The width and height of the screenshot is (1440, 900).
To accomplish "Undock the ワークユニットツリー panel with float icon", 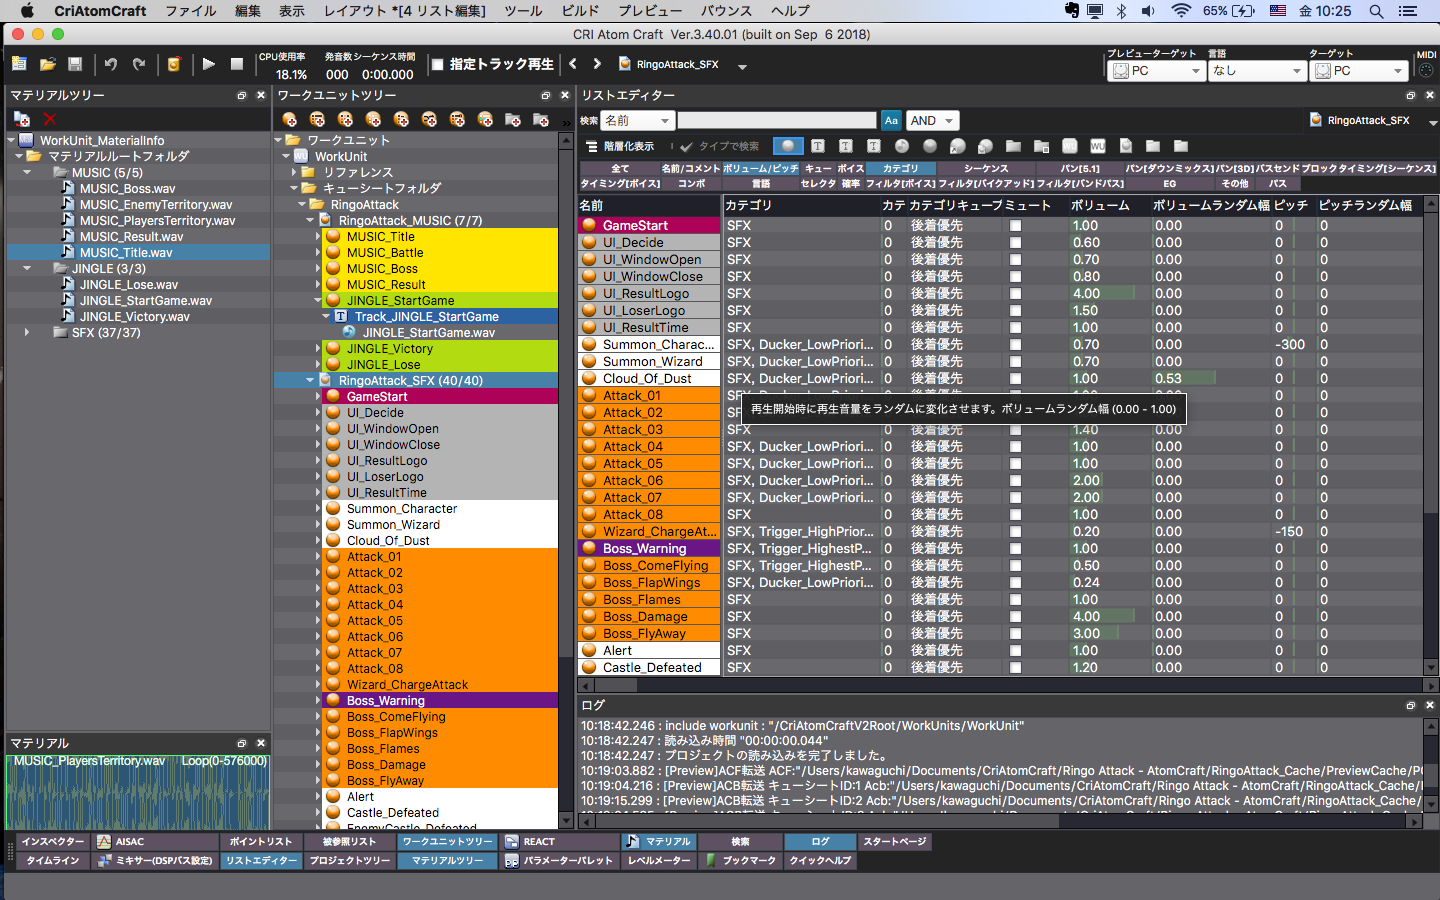I will coord(545,95).
